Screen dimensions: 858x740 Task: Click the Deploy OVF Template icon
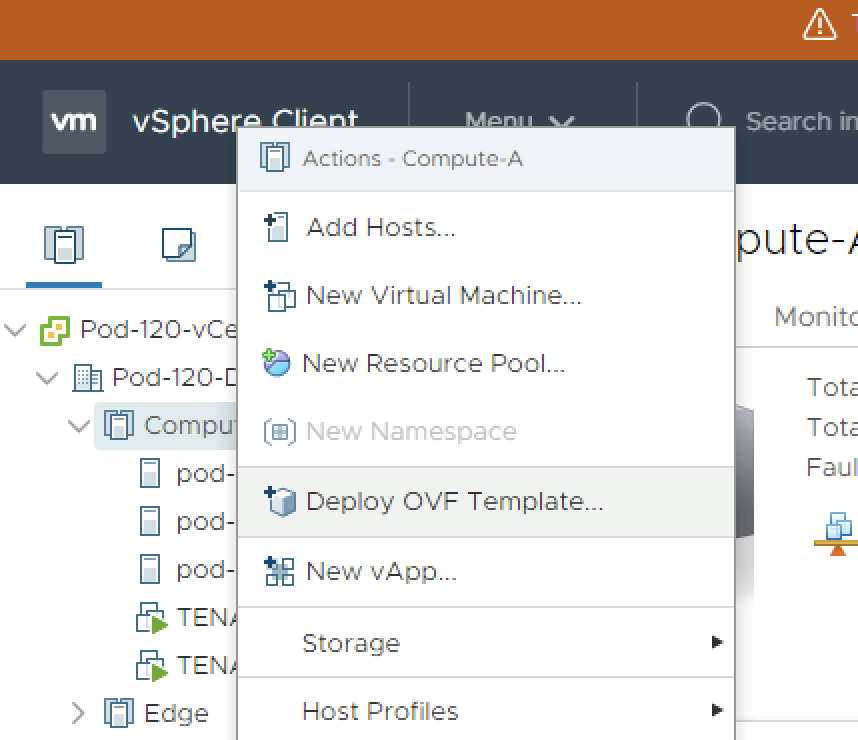[279, 501]
